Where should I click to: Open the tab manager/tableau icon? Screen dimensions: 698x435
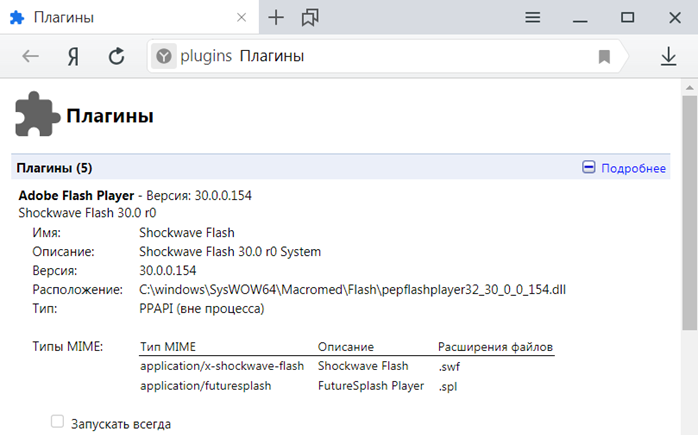tap(310, 18)
